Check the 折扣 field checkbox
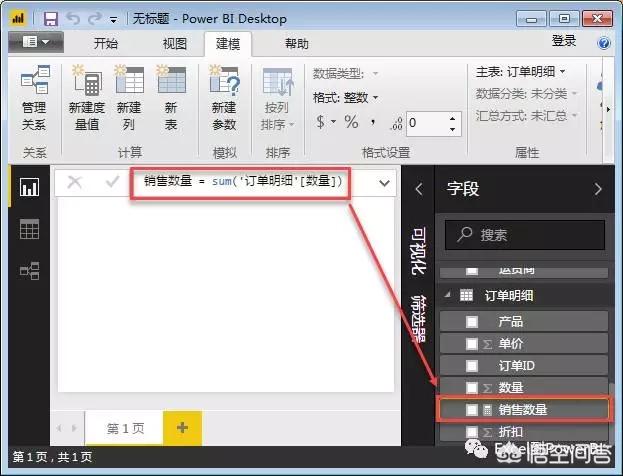This screenshot has width=623, height=476. coord(472,432)
